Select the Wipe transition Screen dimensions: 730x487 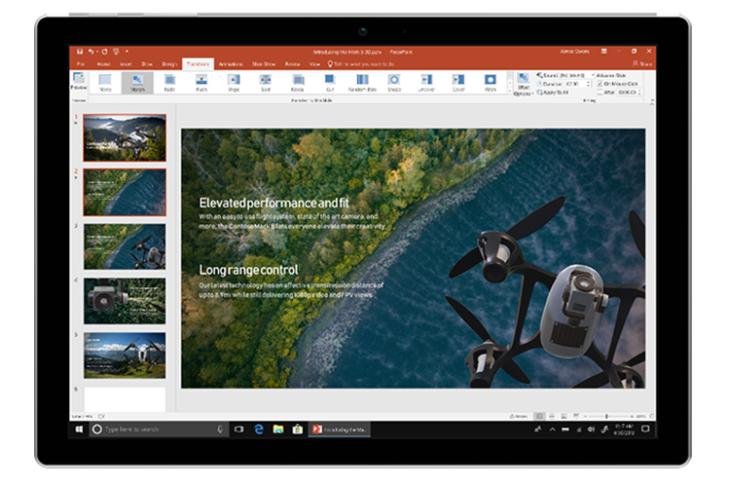point(233,83)
